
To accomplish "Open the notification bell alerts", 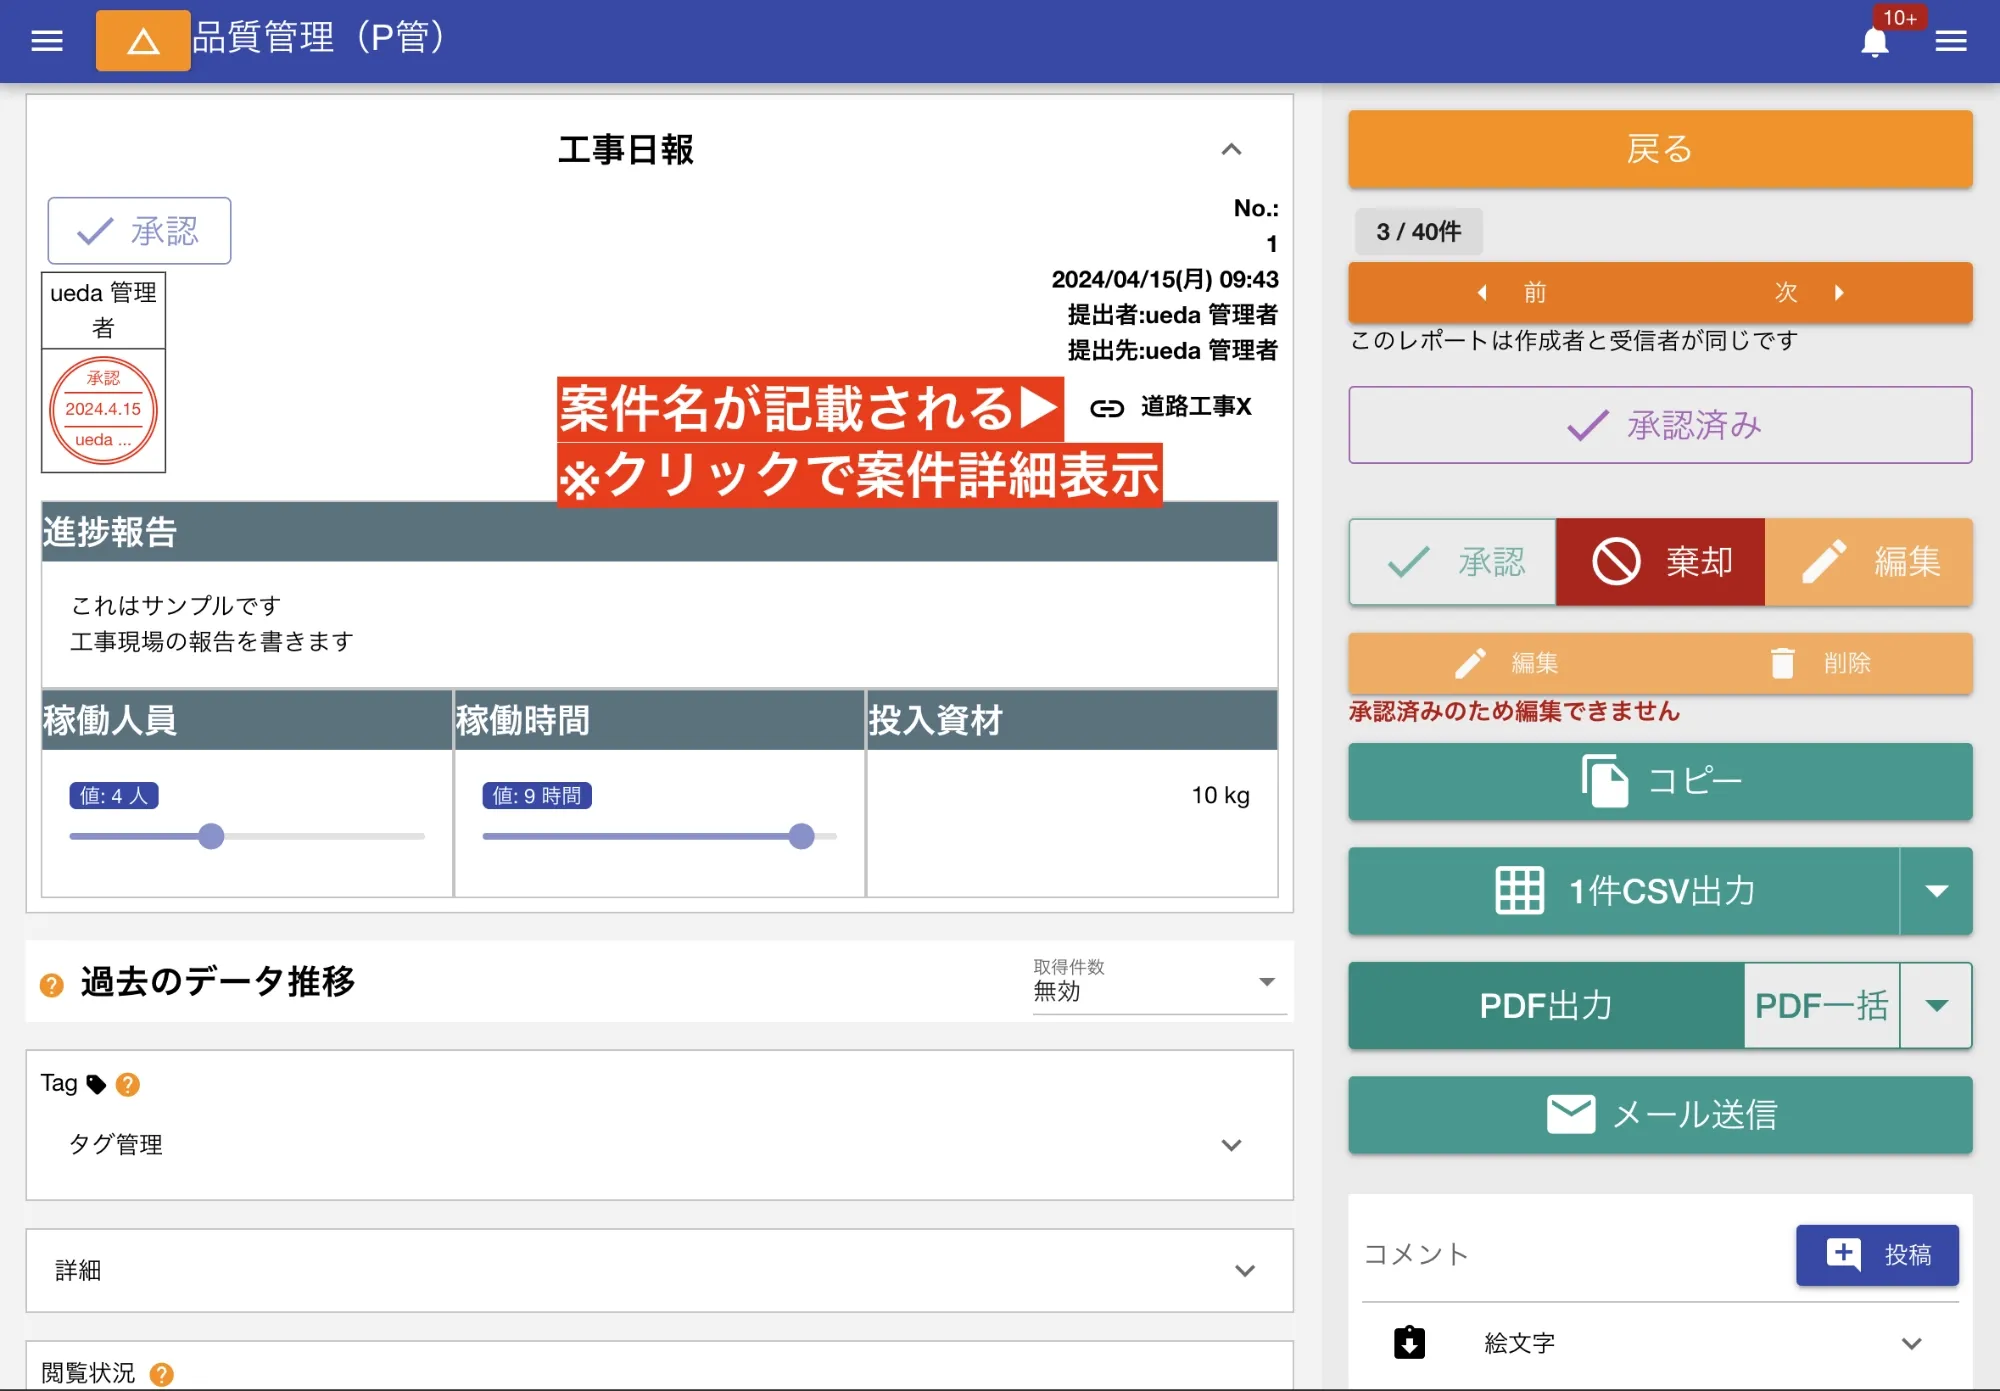I will click(1874, 41).
